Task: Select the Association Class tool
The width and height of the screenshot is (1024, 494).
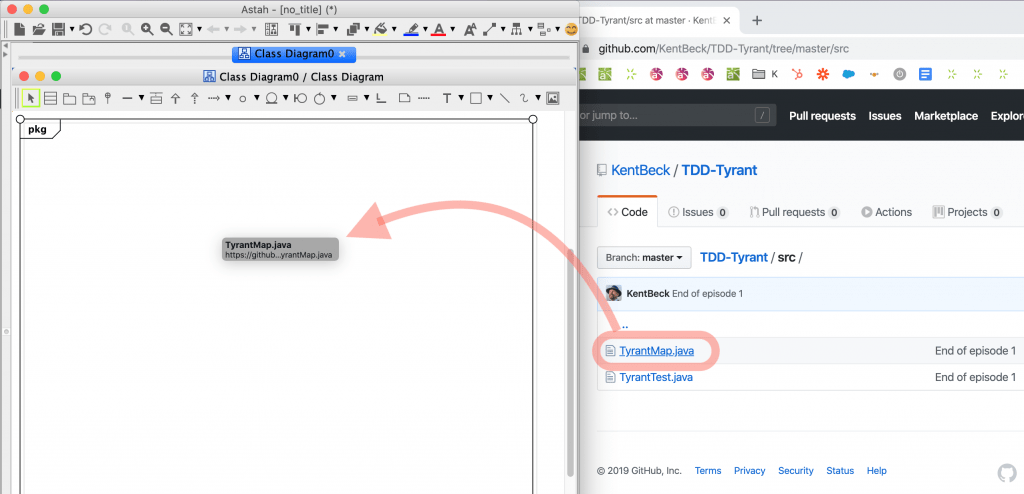Action: 155,98
